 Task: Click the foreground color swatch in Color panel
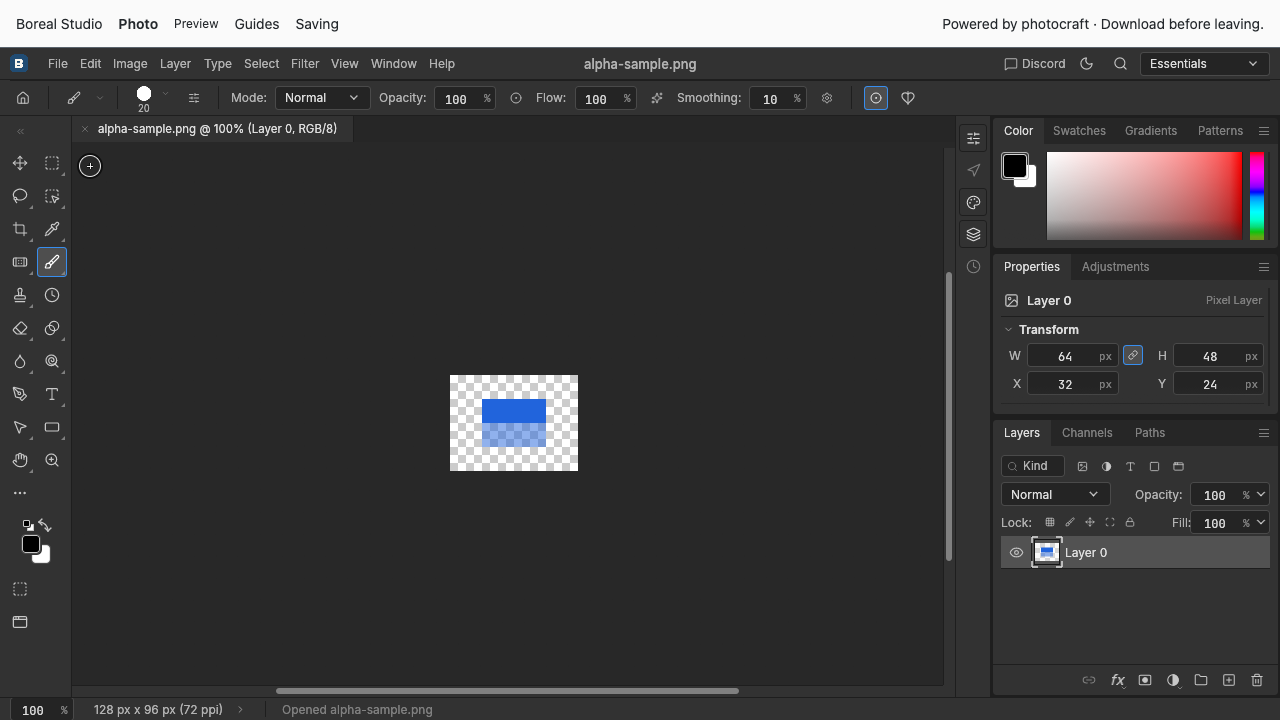[x=1015, y=166]
